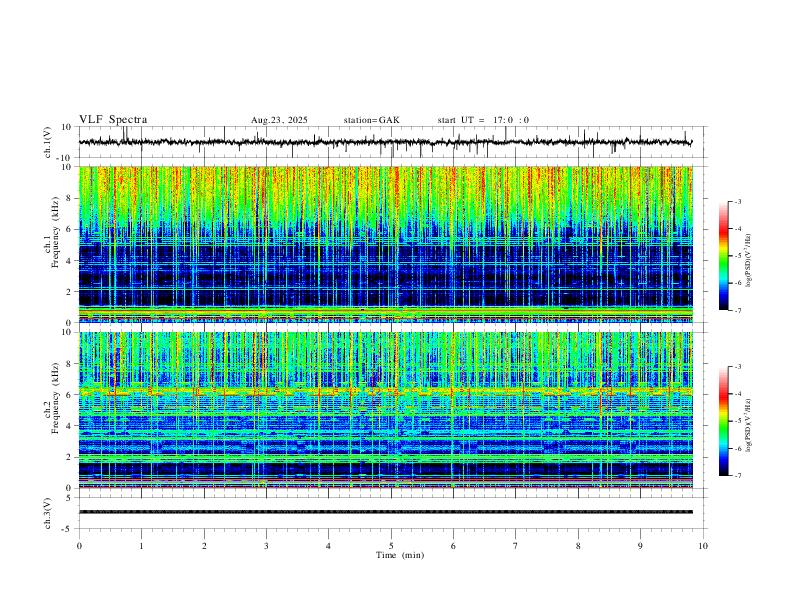Click the time axis tick labeled 3

266,546
